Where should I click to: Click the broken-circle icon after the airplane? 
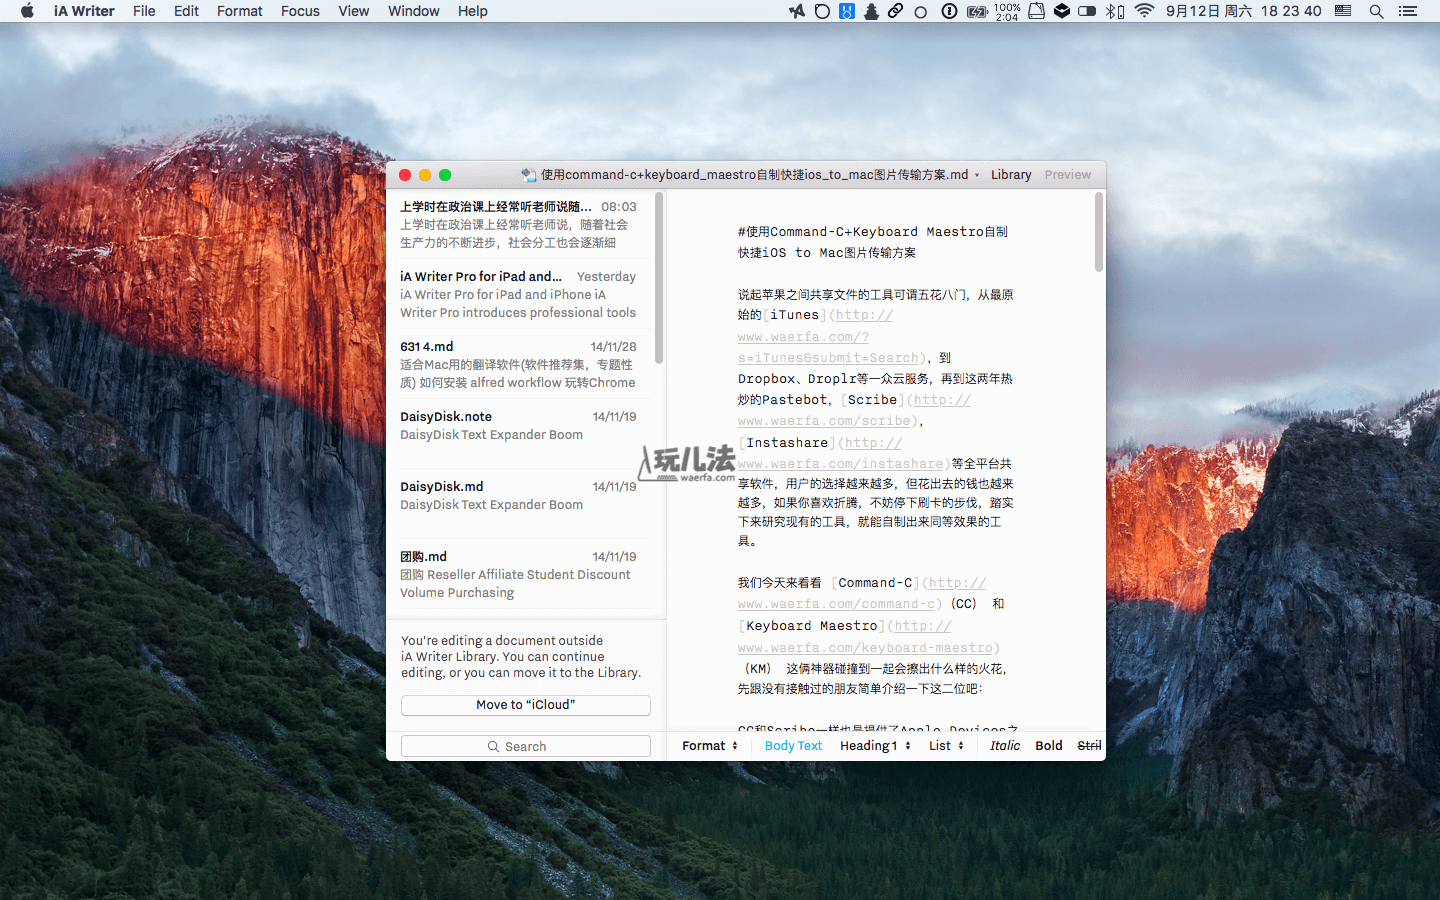pos(822,11)
